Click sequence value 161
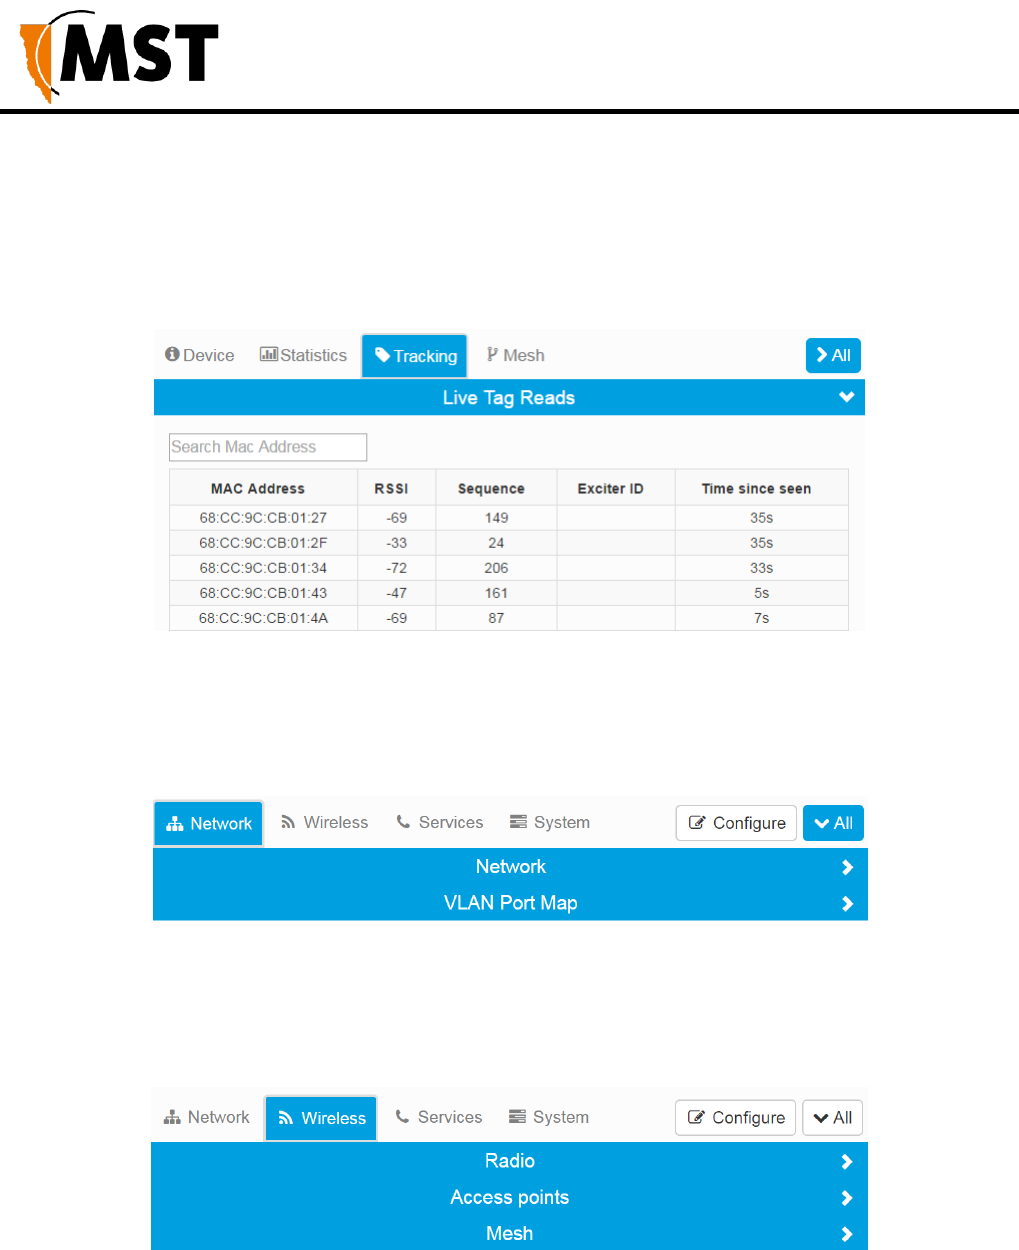 tap(497, 593)
